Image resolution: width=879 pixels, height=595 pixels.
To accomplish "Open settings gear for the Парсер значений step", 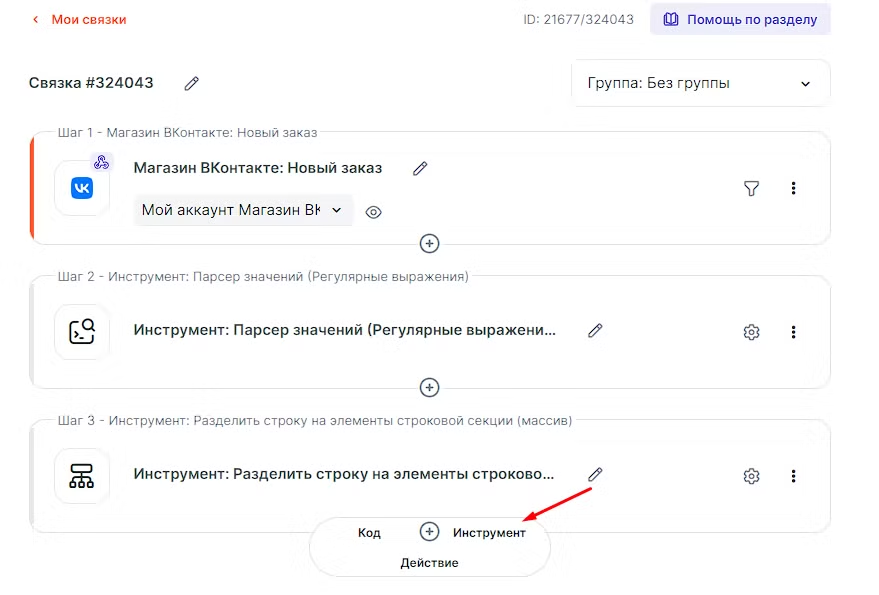I will coord(752,332).
